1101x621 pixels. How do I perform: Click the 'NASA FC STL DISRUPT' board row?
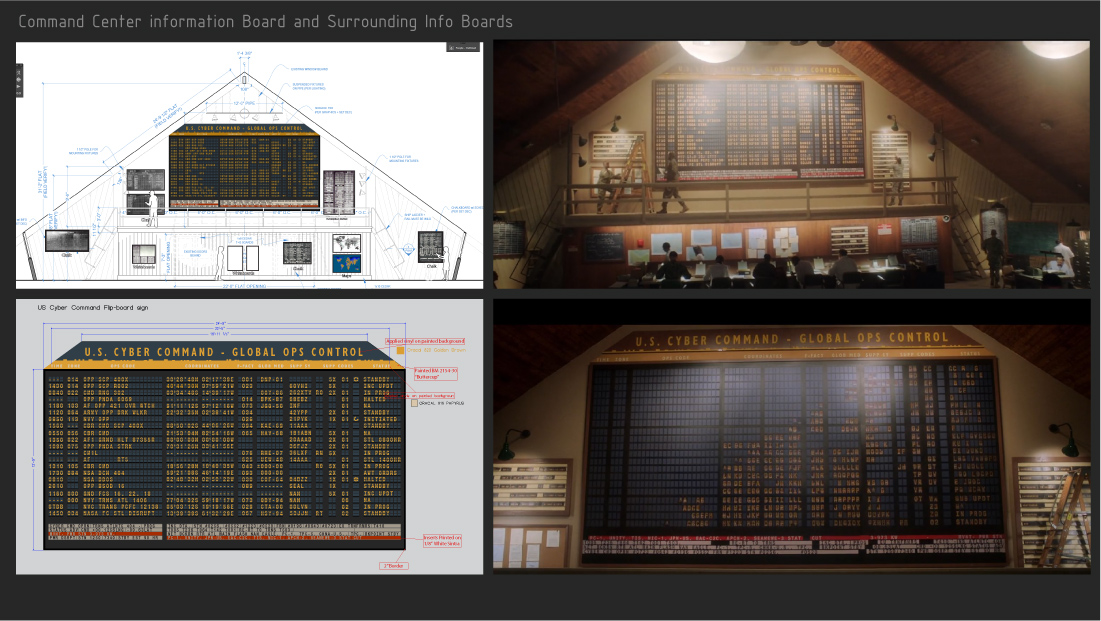pyautogui.click(x=225, y=514)
